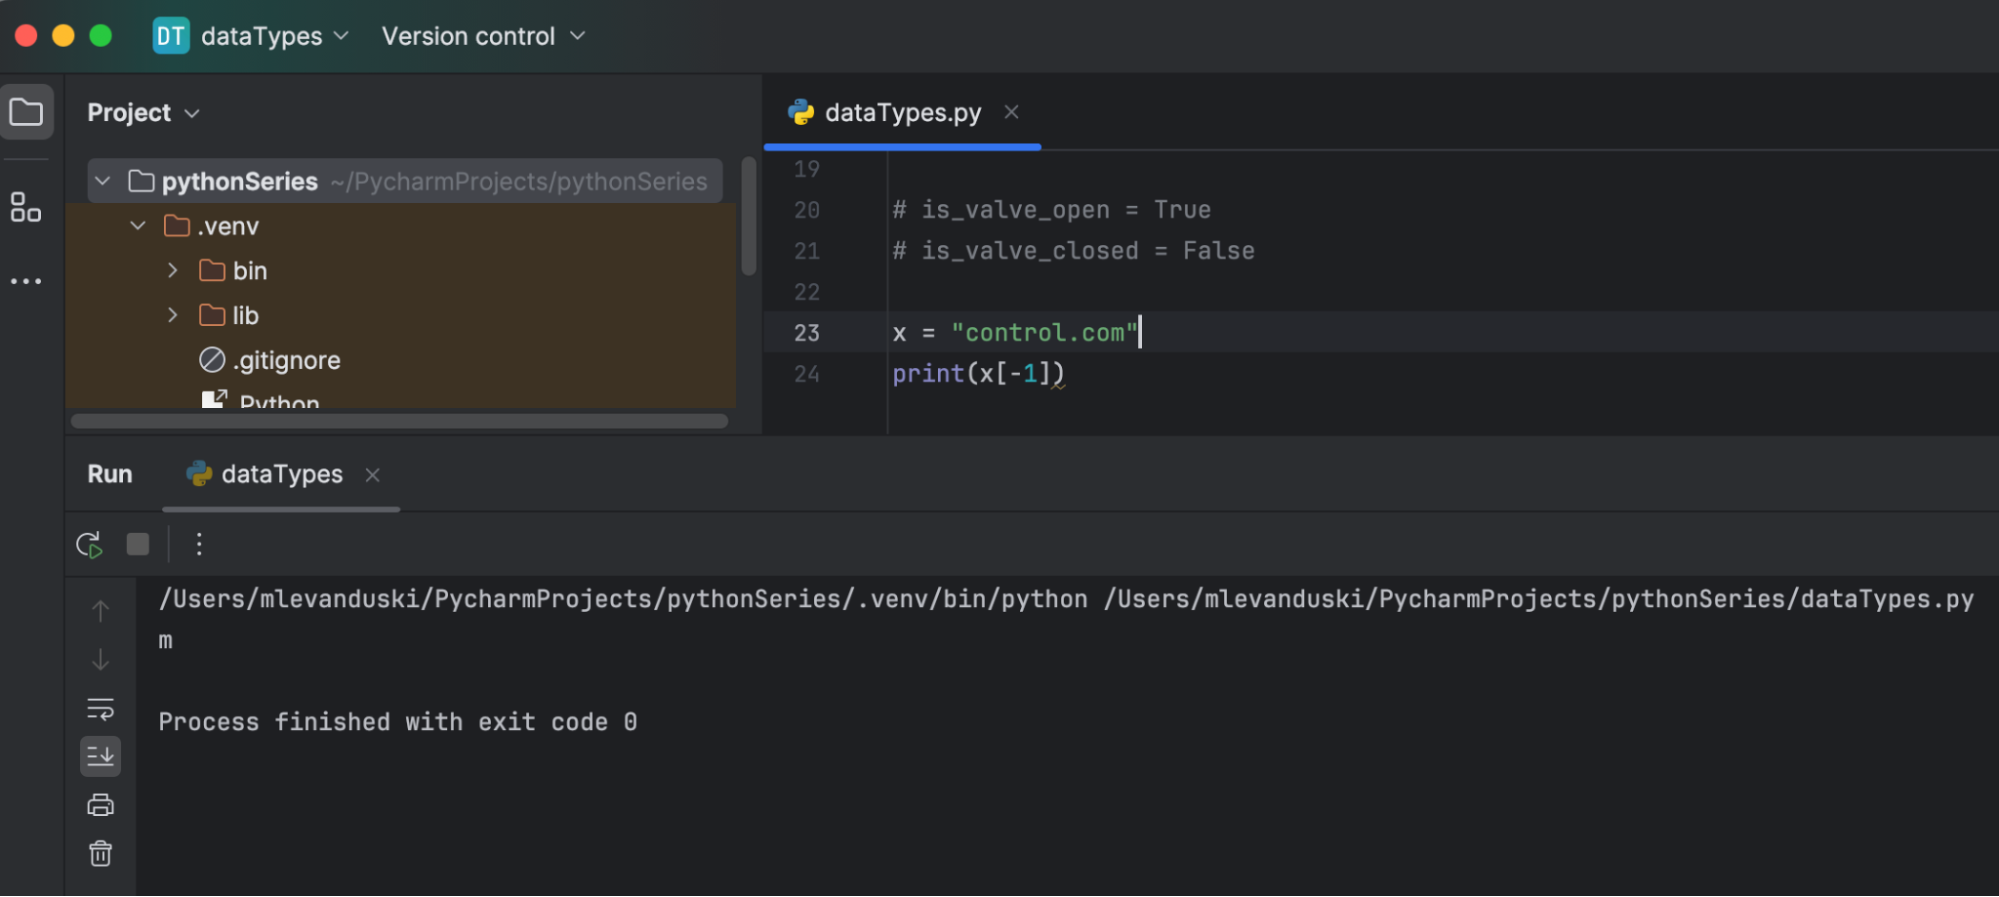Image resolution: width=1999 pixels, height=897 pixels.
Task: Collapse the pythonSeries root folder
Action: pos(102,181)
